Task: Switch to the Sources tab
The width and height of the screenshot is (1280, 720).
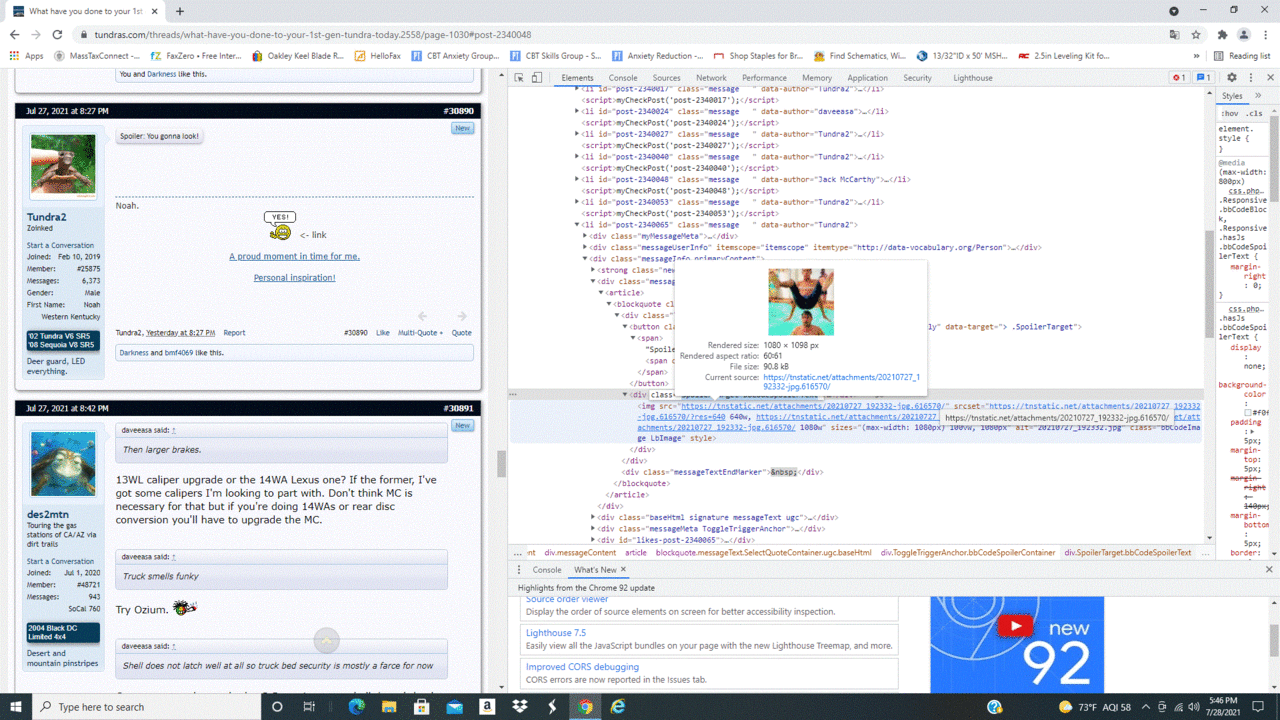Action: tap(666, 78)
